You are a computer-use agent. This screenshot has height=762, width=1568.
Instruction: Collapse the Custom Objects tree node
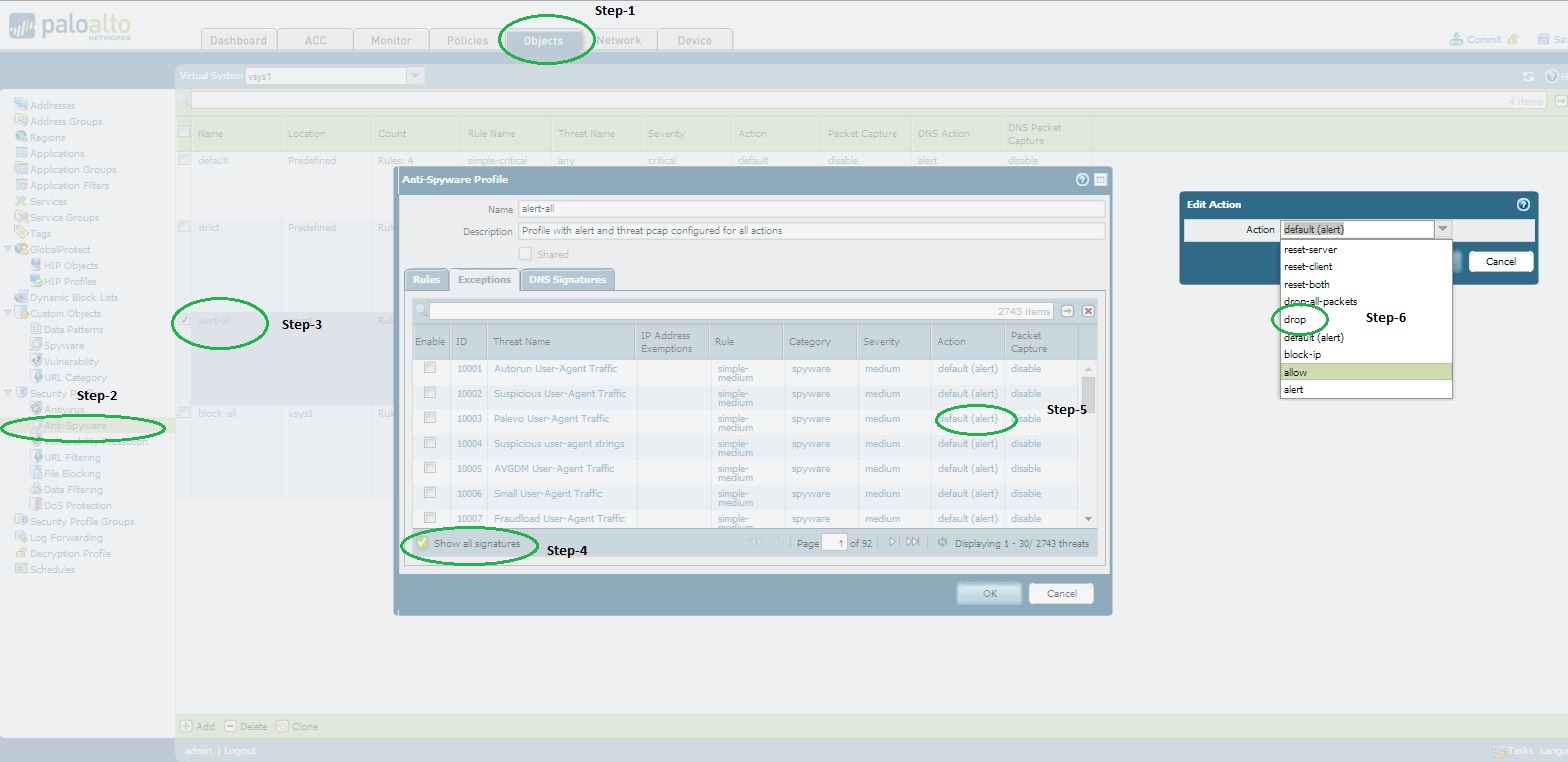(x=8, y=313)
